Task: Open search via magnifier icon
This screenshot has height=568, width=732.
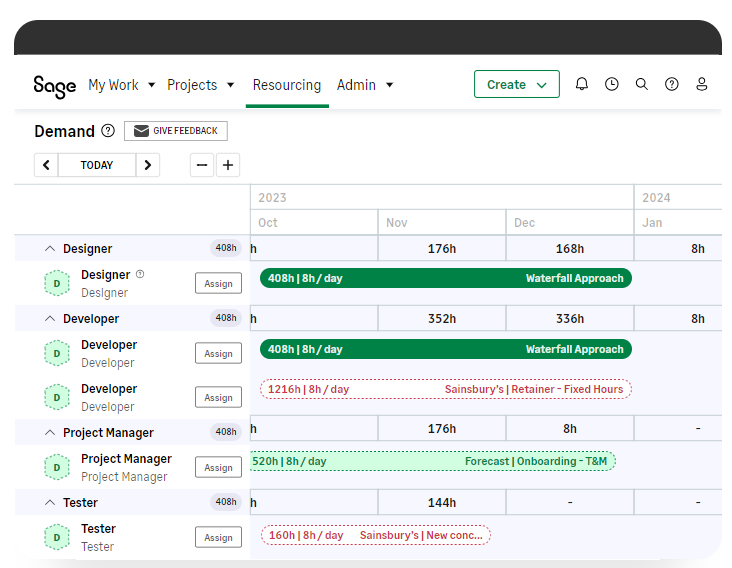Action: click(642, 85)
